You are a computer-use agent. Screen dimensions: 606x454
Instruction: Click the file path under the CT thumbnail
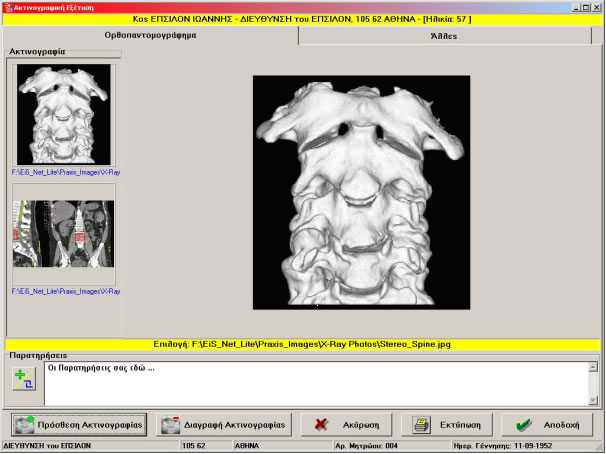click(65, 291)
